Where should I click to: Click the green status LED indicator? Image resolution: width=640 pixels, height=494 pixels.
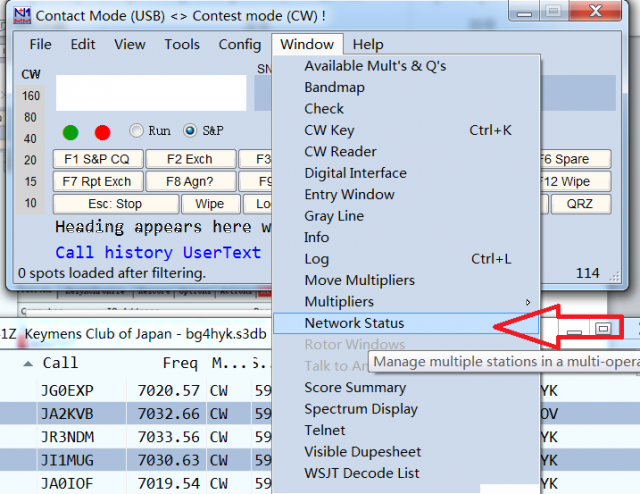pos(71,132)
